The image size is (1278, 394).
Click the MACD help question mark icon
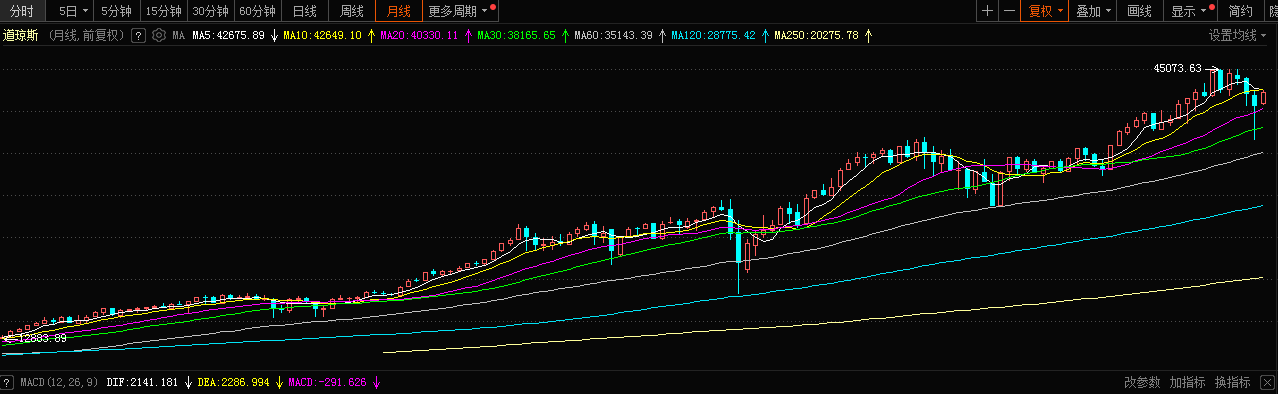click(x=7, y=382)
